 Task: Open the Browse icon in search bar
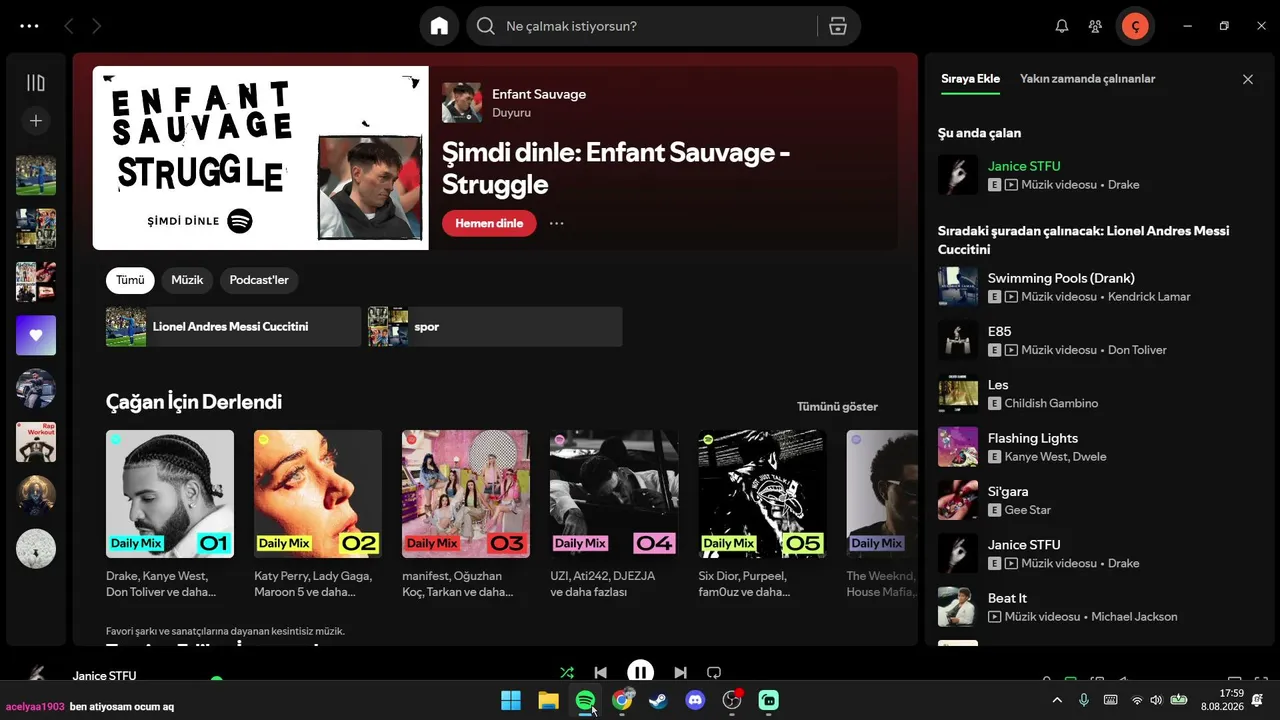(x=838, y=26)
